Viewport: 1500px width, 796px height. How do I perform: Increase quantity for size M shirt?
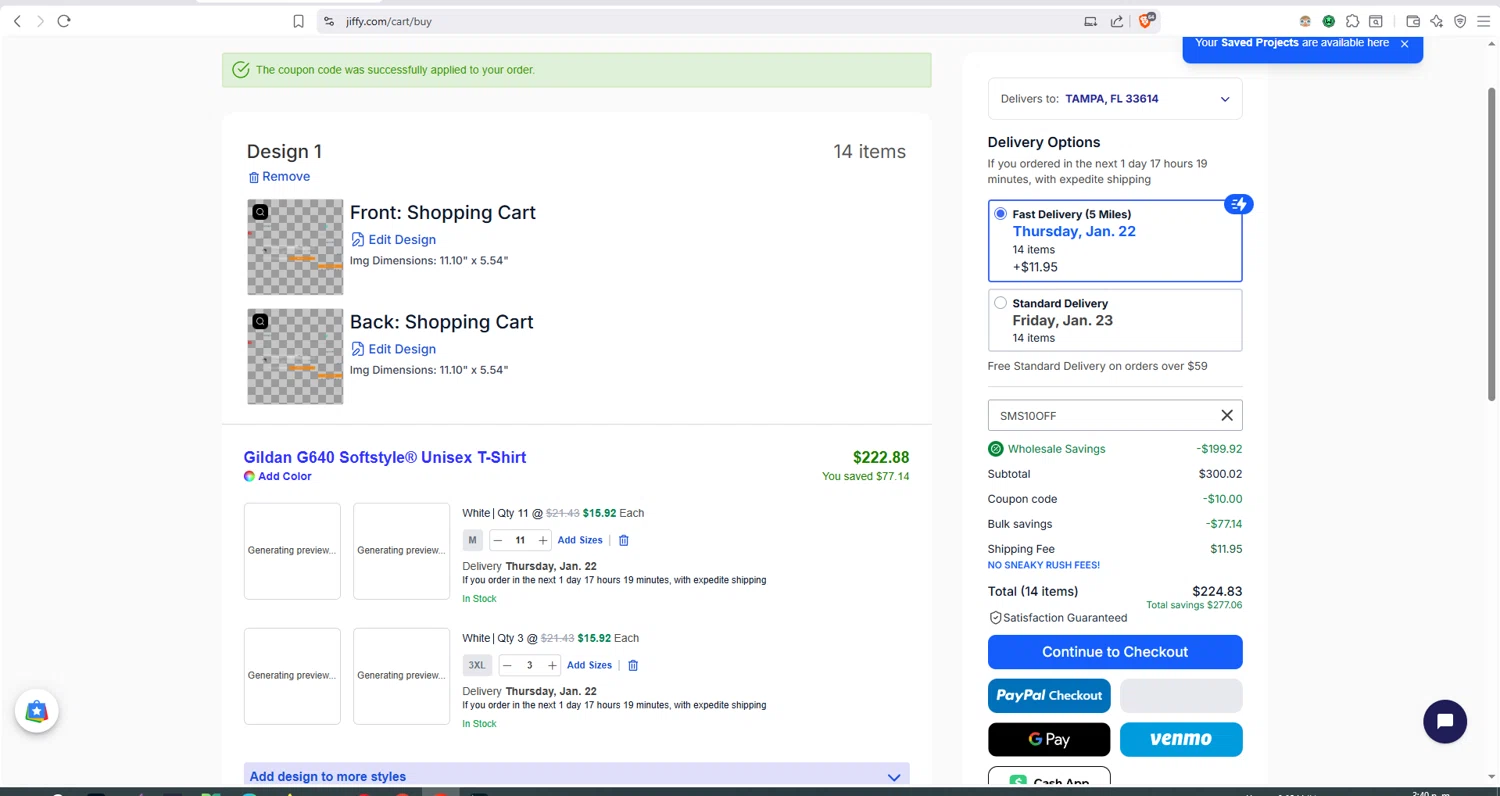tap(543, 541)
